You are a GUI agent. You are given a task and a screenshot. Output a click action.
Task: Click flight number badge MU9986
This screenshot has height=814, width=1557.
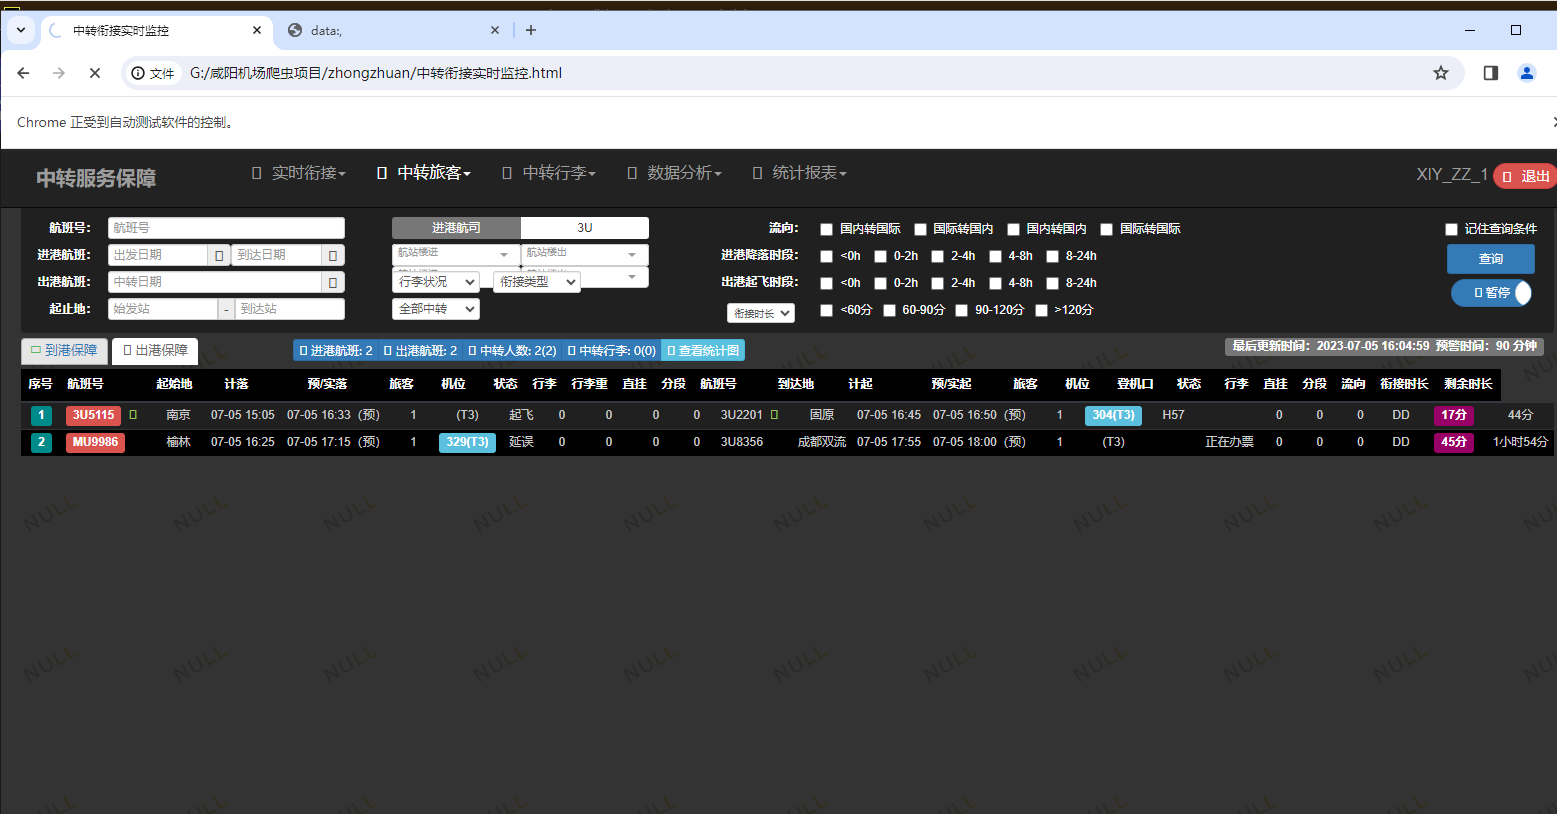(x=96, y=442)
